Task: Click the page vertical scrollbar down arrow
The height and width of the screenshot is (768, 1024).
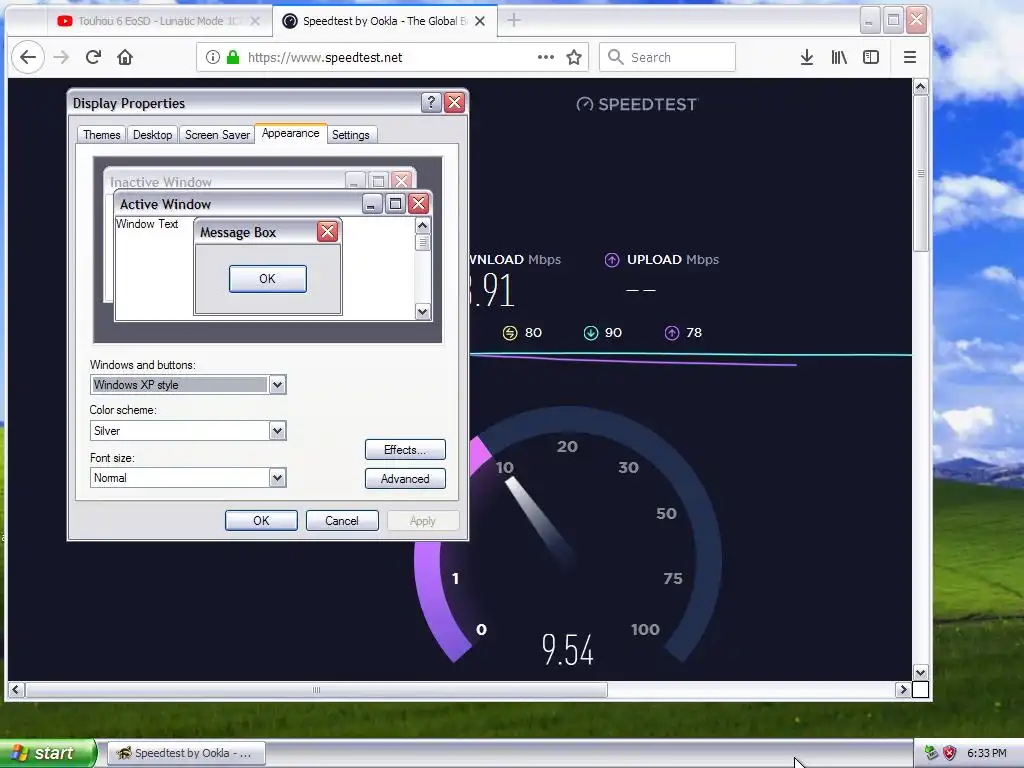Action: [921, 672]
